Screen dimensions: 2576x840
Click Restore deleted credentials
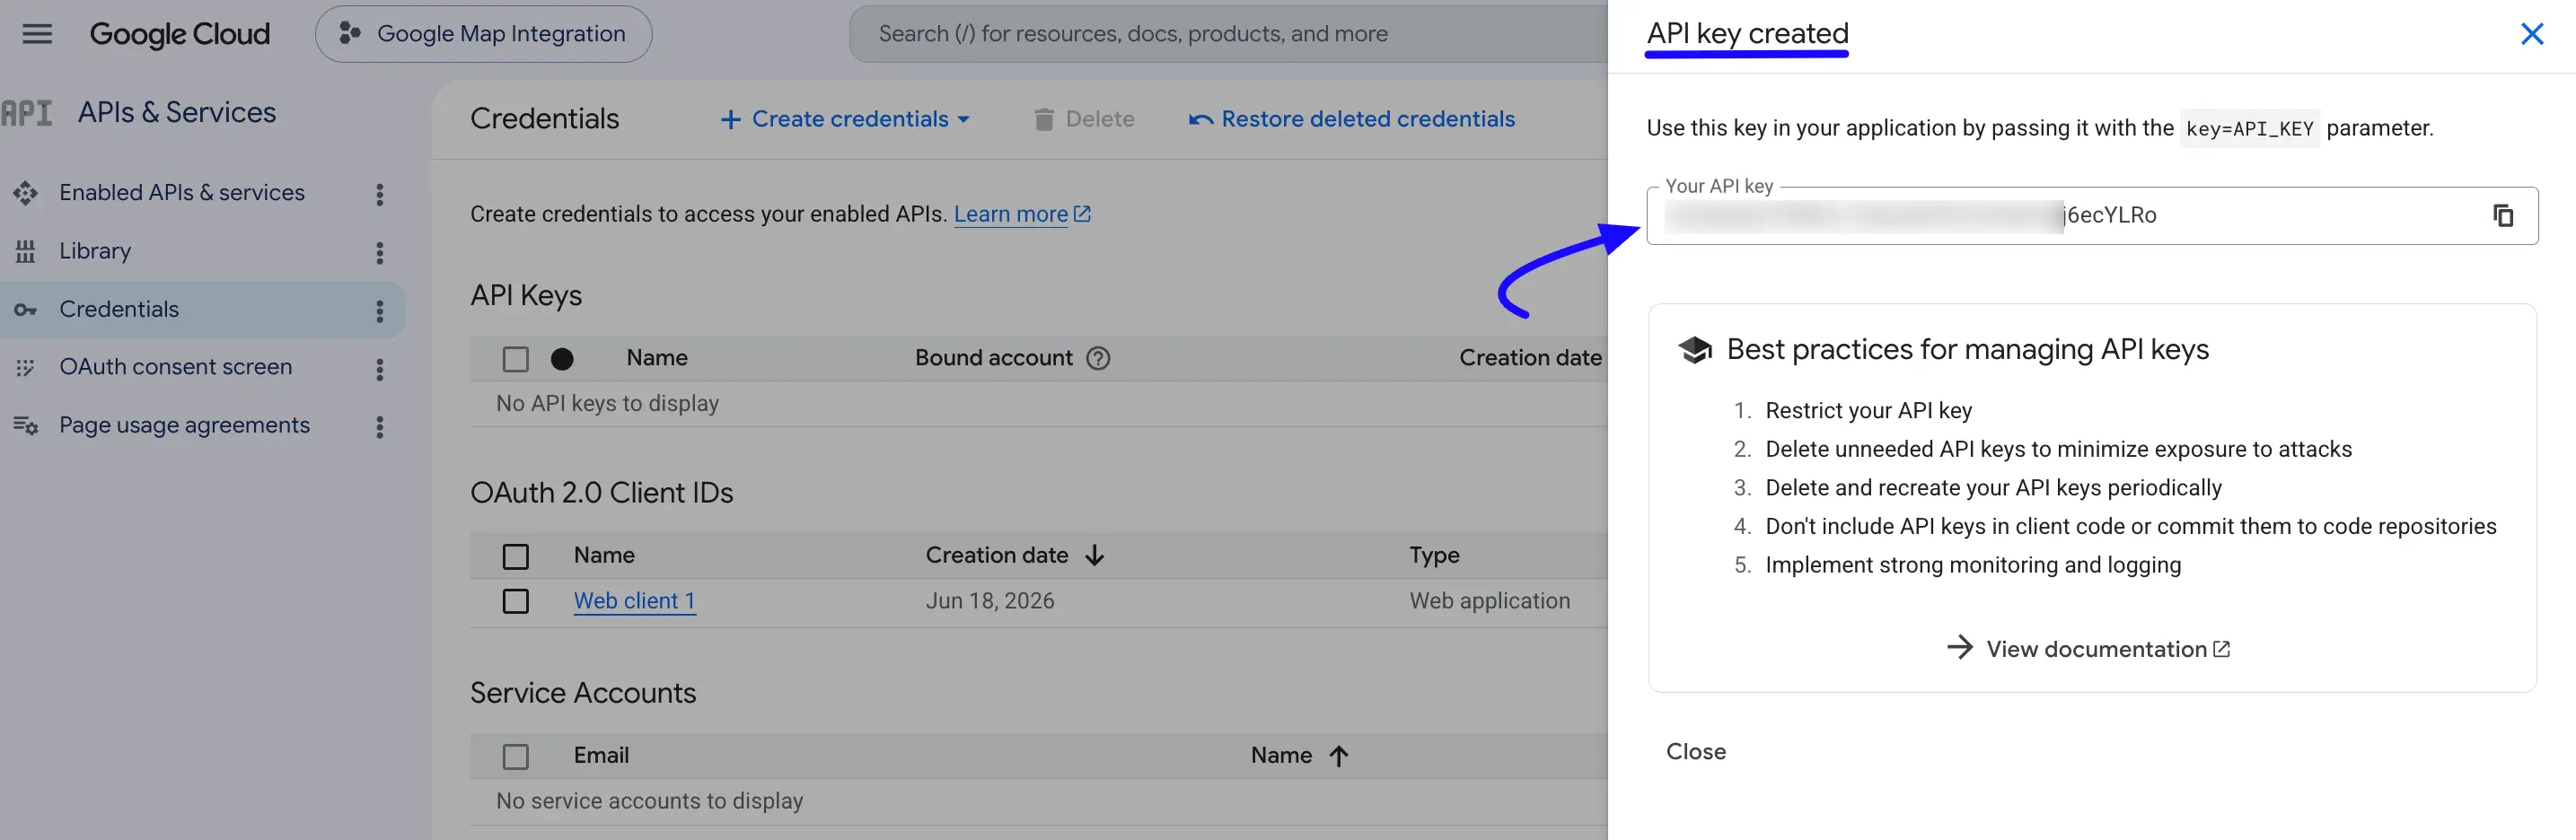(x=1351, y=119)
